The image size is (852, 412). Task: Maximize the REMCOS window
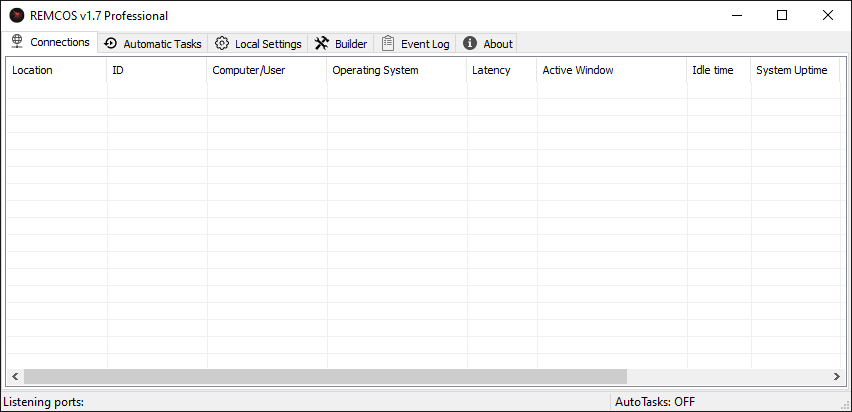tap(782, 15)
